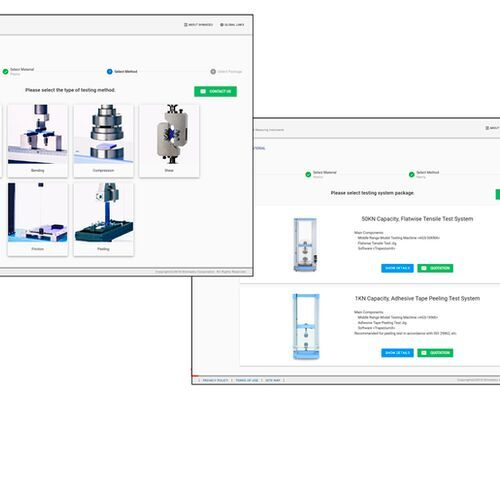Click 'Please select the type of testing method.' text
This screenshot has height=500, width=500.
70,90
